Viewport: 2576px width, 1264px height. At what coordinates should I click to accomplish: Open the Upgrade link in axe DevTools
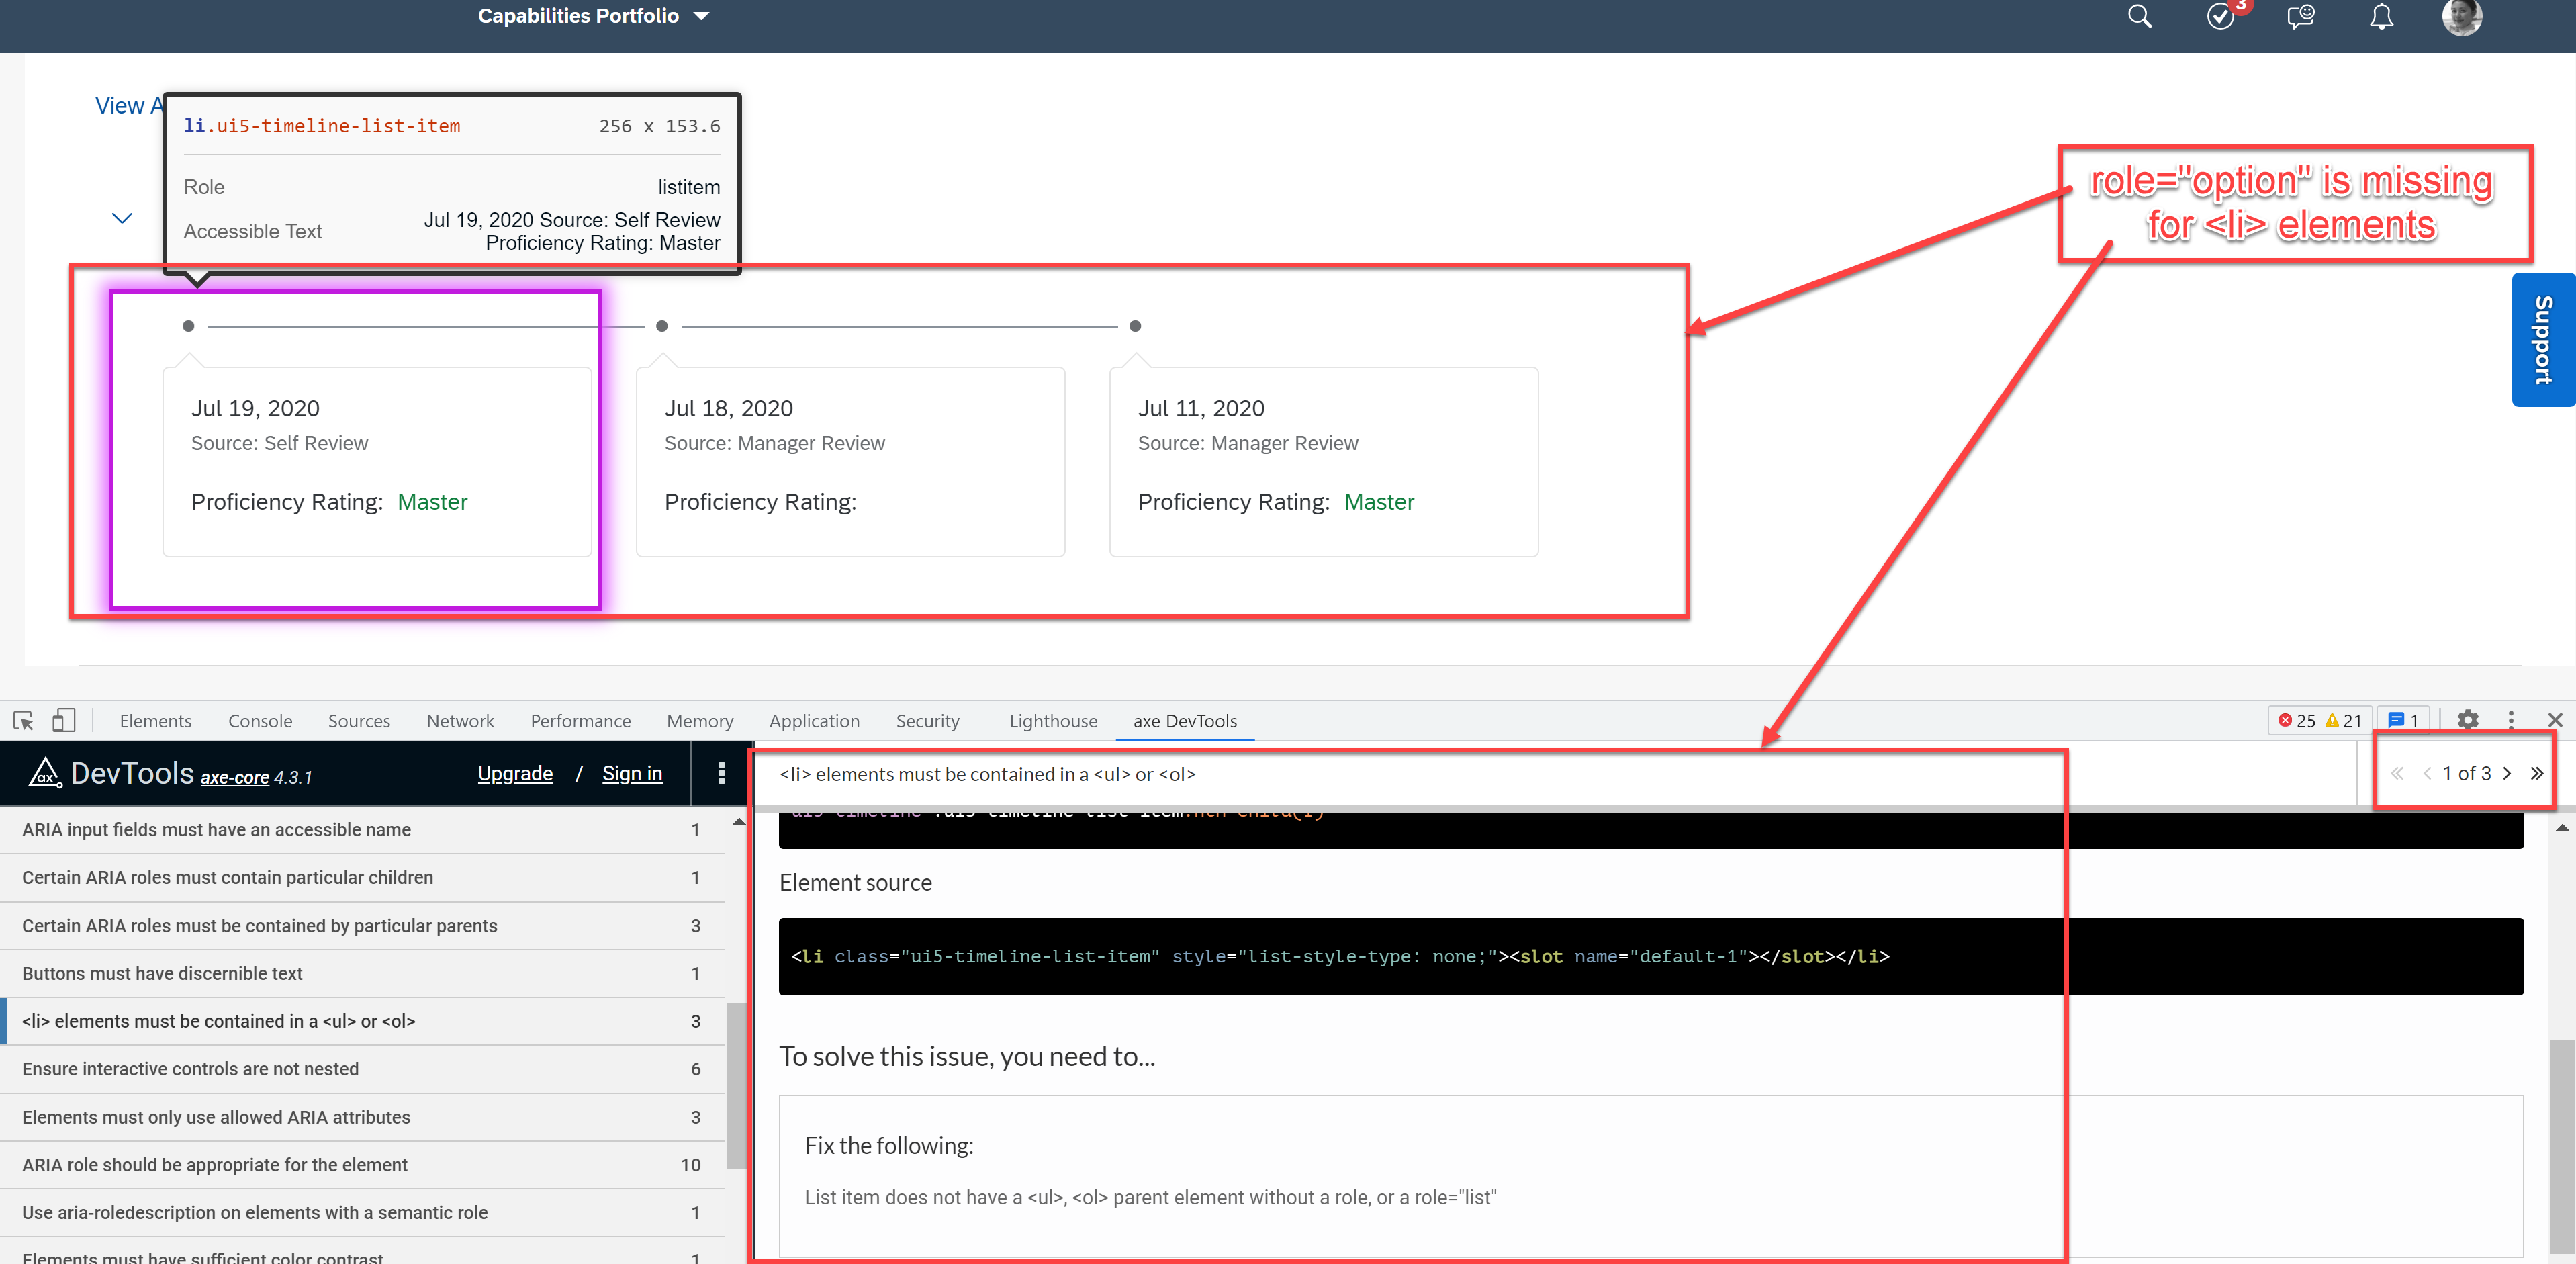pyautogui.click(x=514, y=773)
